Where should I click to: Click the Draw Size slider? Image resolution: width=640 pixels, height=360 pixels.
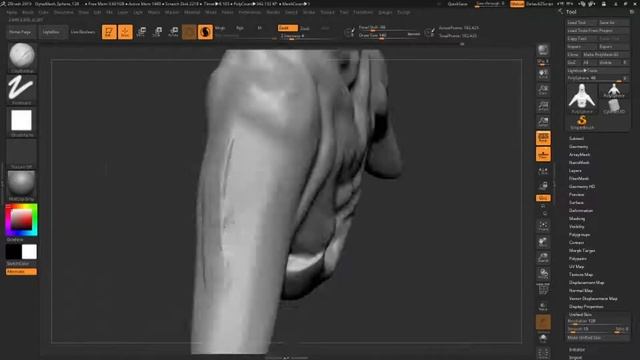pyautogui.click(x=389, y=36)
